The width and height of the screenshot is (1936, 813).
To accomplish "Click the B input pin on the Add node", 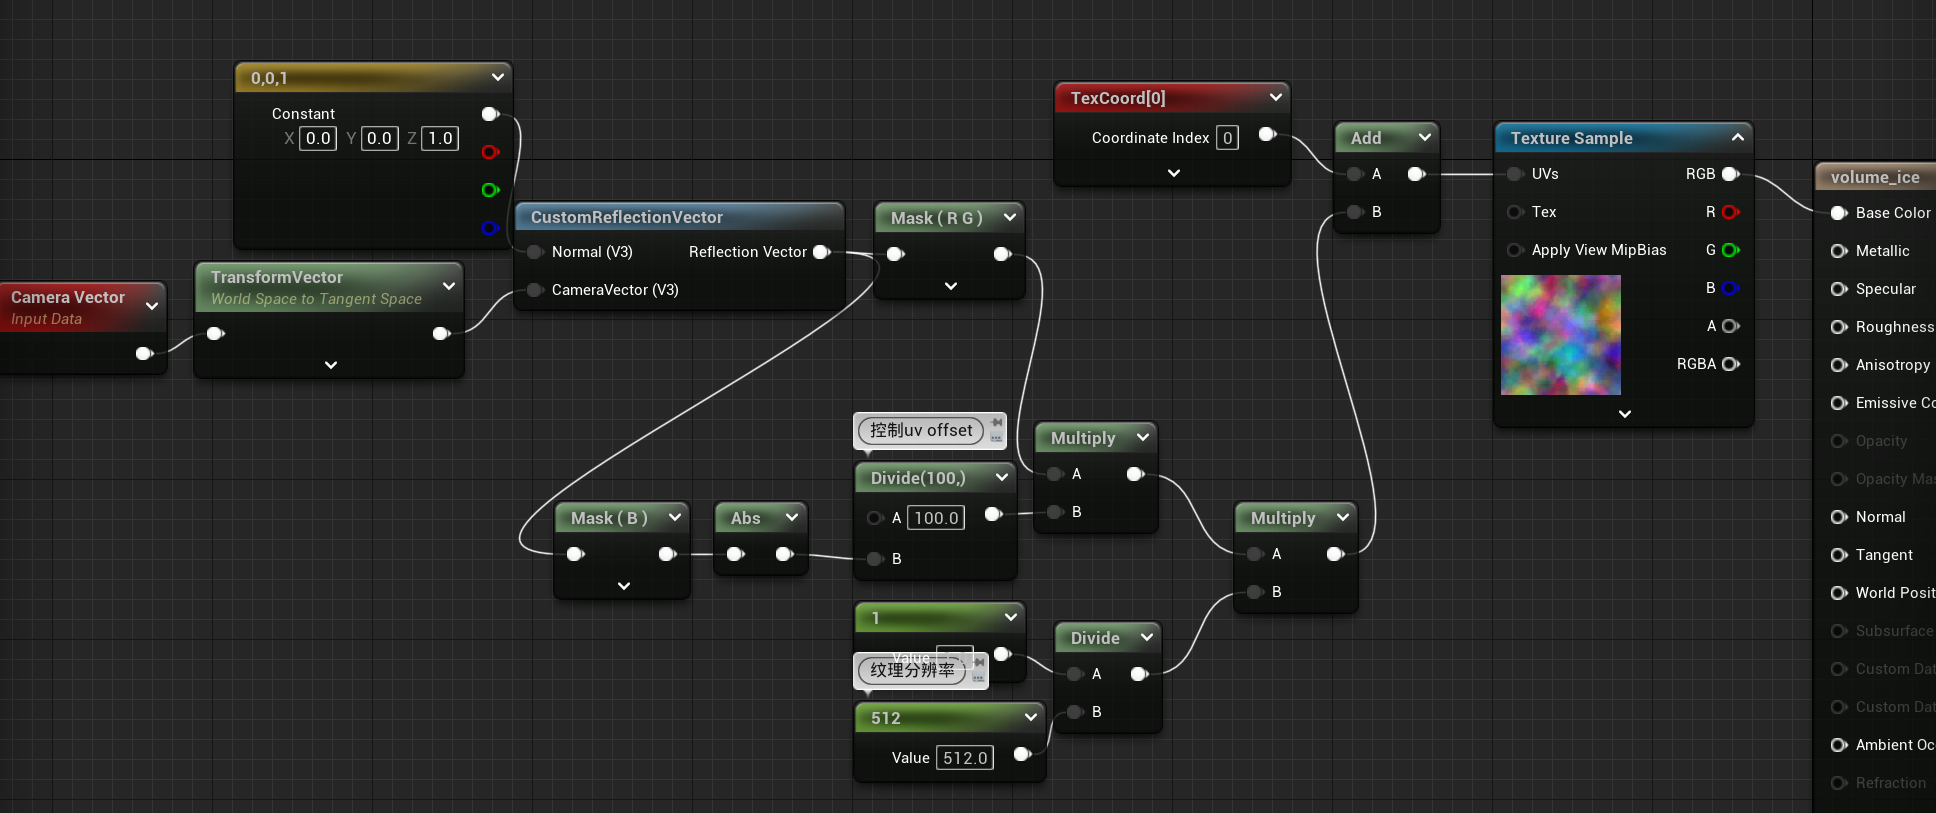I will point(1356,212).
